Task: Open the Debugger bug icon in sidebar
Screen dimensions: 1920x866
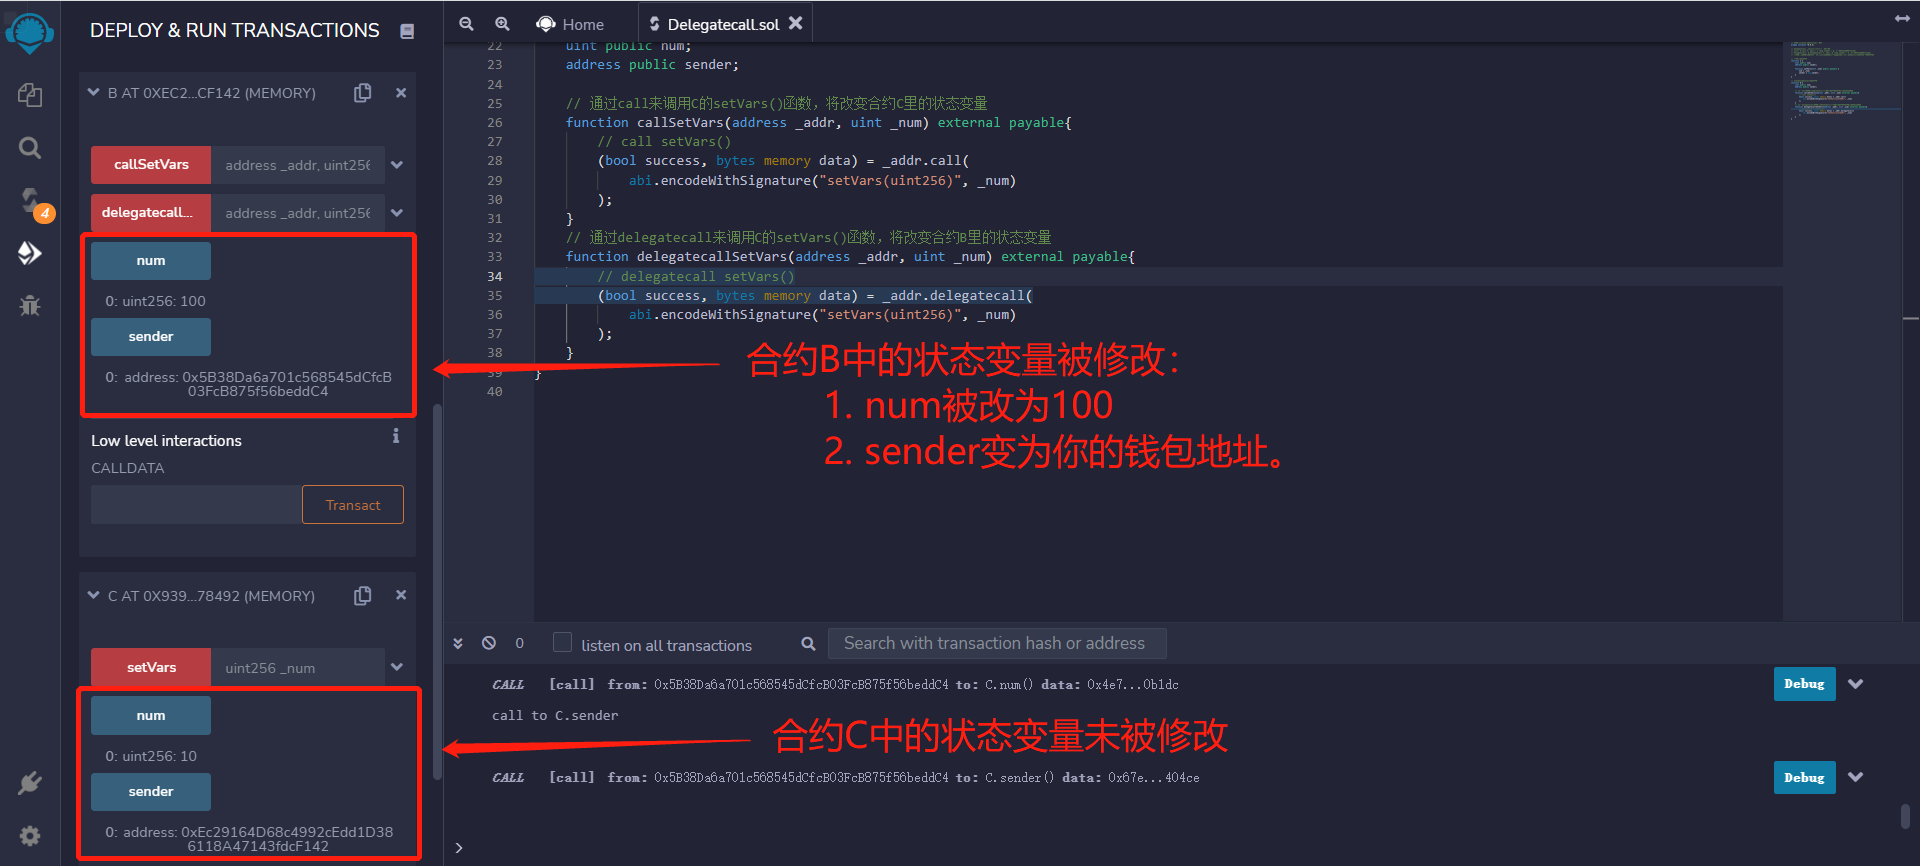Action: 30,305
